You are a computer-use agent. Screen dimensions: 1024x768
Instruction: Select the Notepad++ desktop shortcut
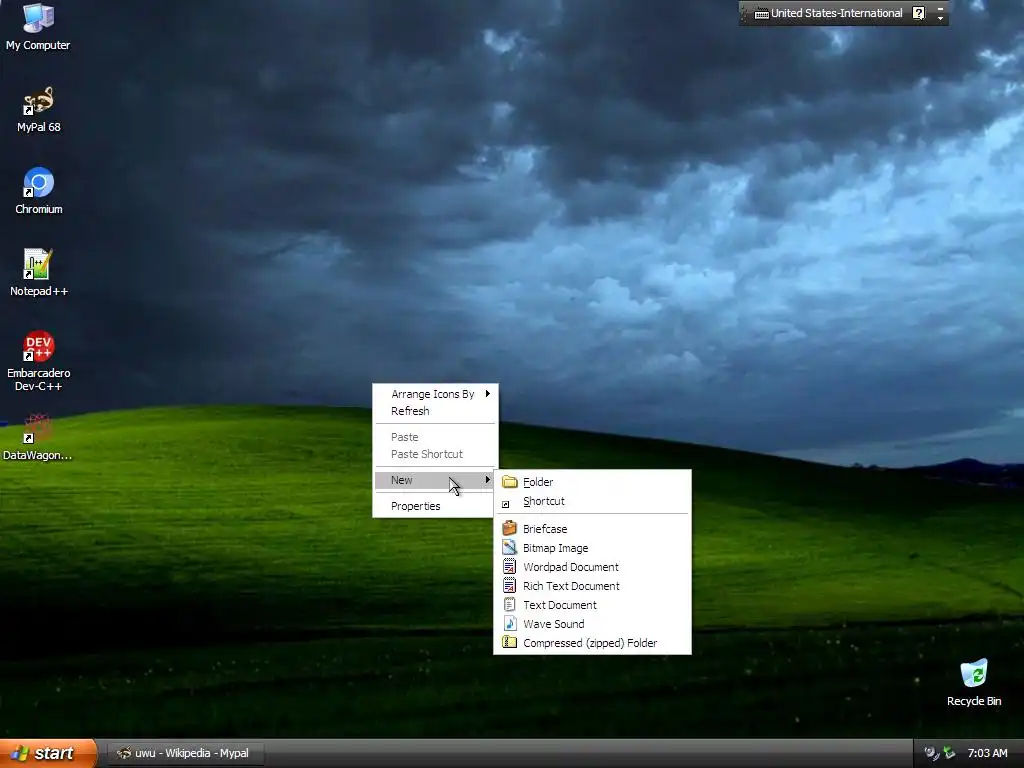coord(39,273)
